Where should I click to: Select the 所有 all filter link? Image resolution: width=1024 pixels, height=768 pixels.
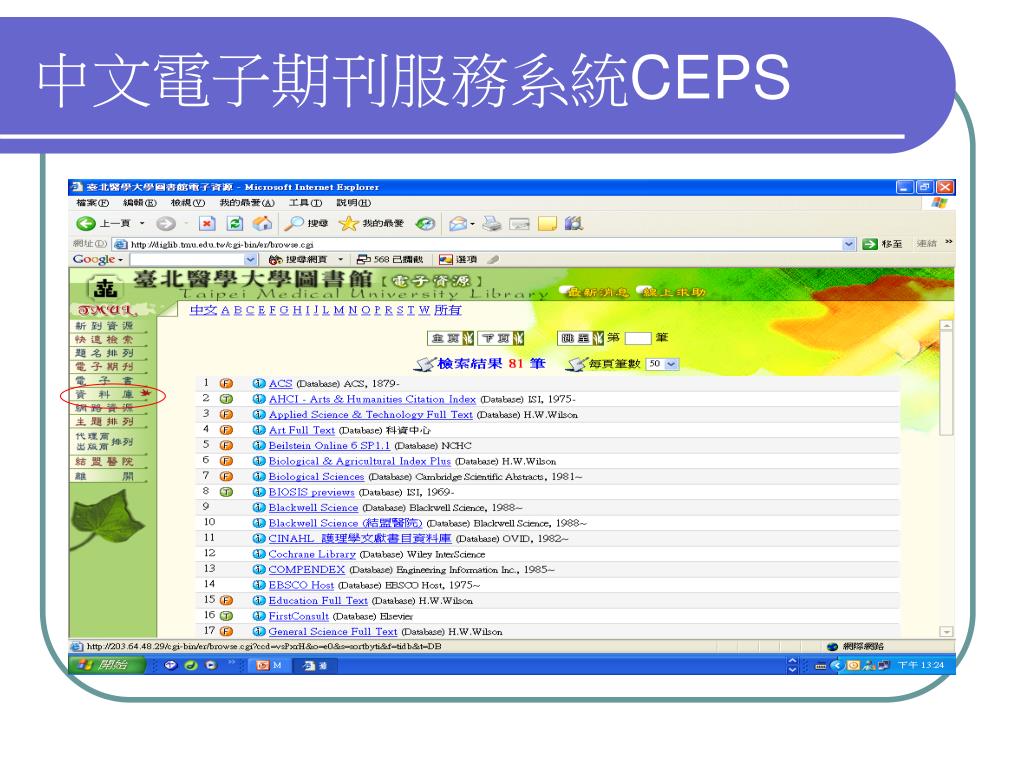coord(447,310)
